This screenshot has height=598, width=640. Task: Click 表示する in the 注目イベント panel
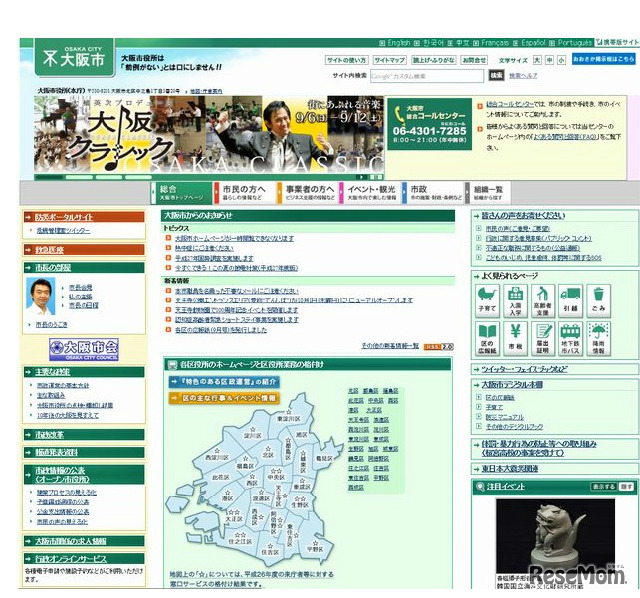tap(604, 487)
